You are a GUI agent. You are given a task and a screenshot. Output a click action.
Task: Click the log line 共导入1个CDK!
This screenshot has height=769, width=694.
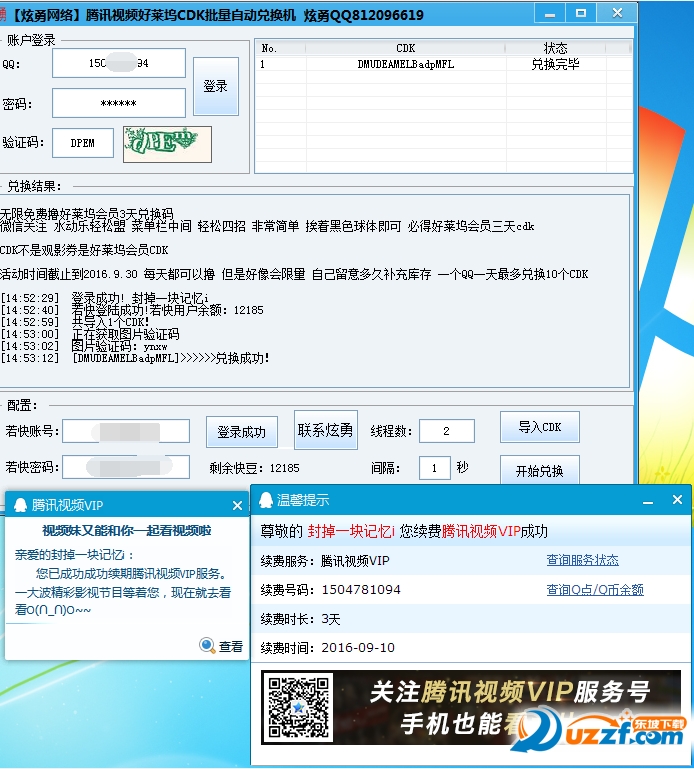(75, 322)
